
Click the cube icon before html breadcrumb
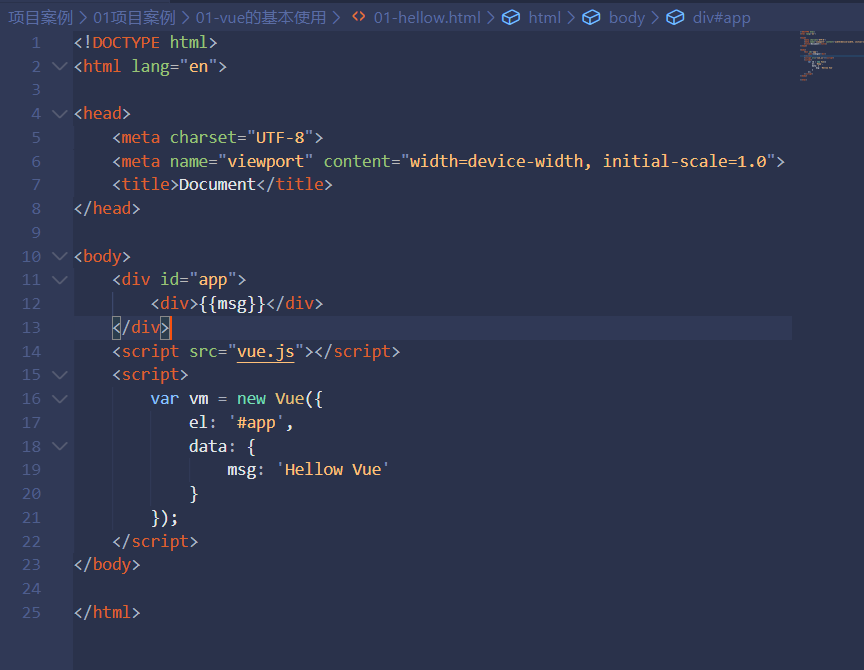(x=511, y=18)
